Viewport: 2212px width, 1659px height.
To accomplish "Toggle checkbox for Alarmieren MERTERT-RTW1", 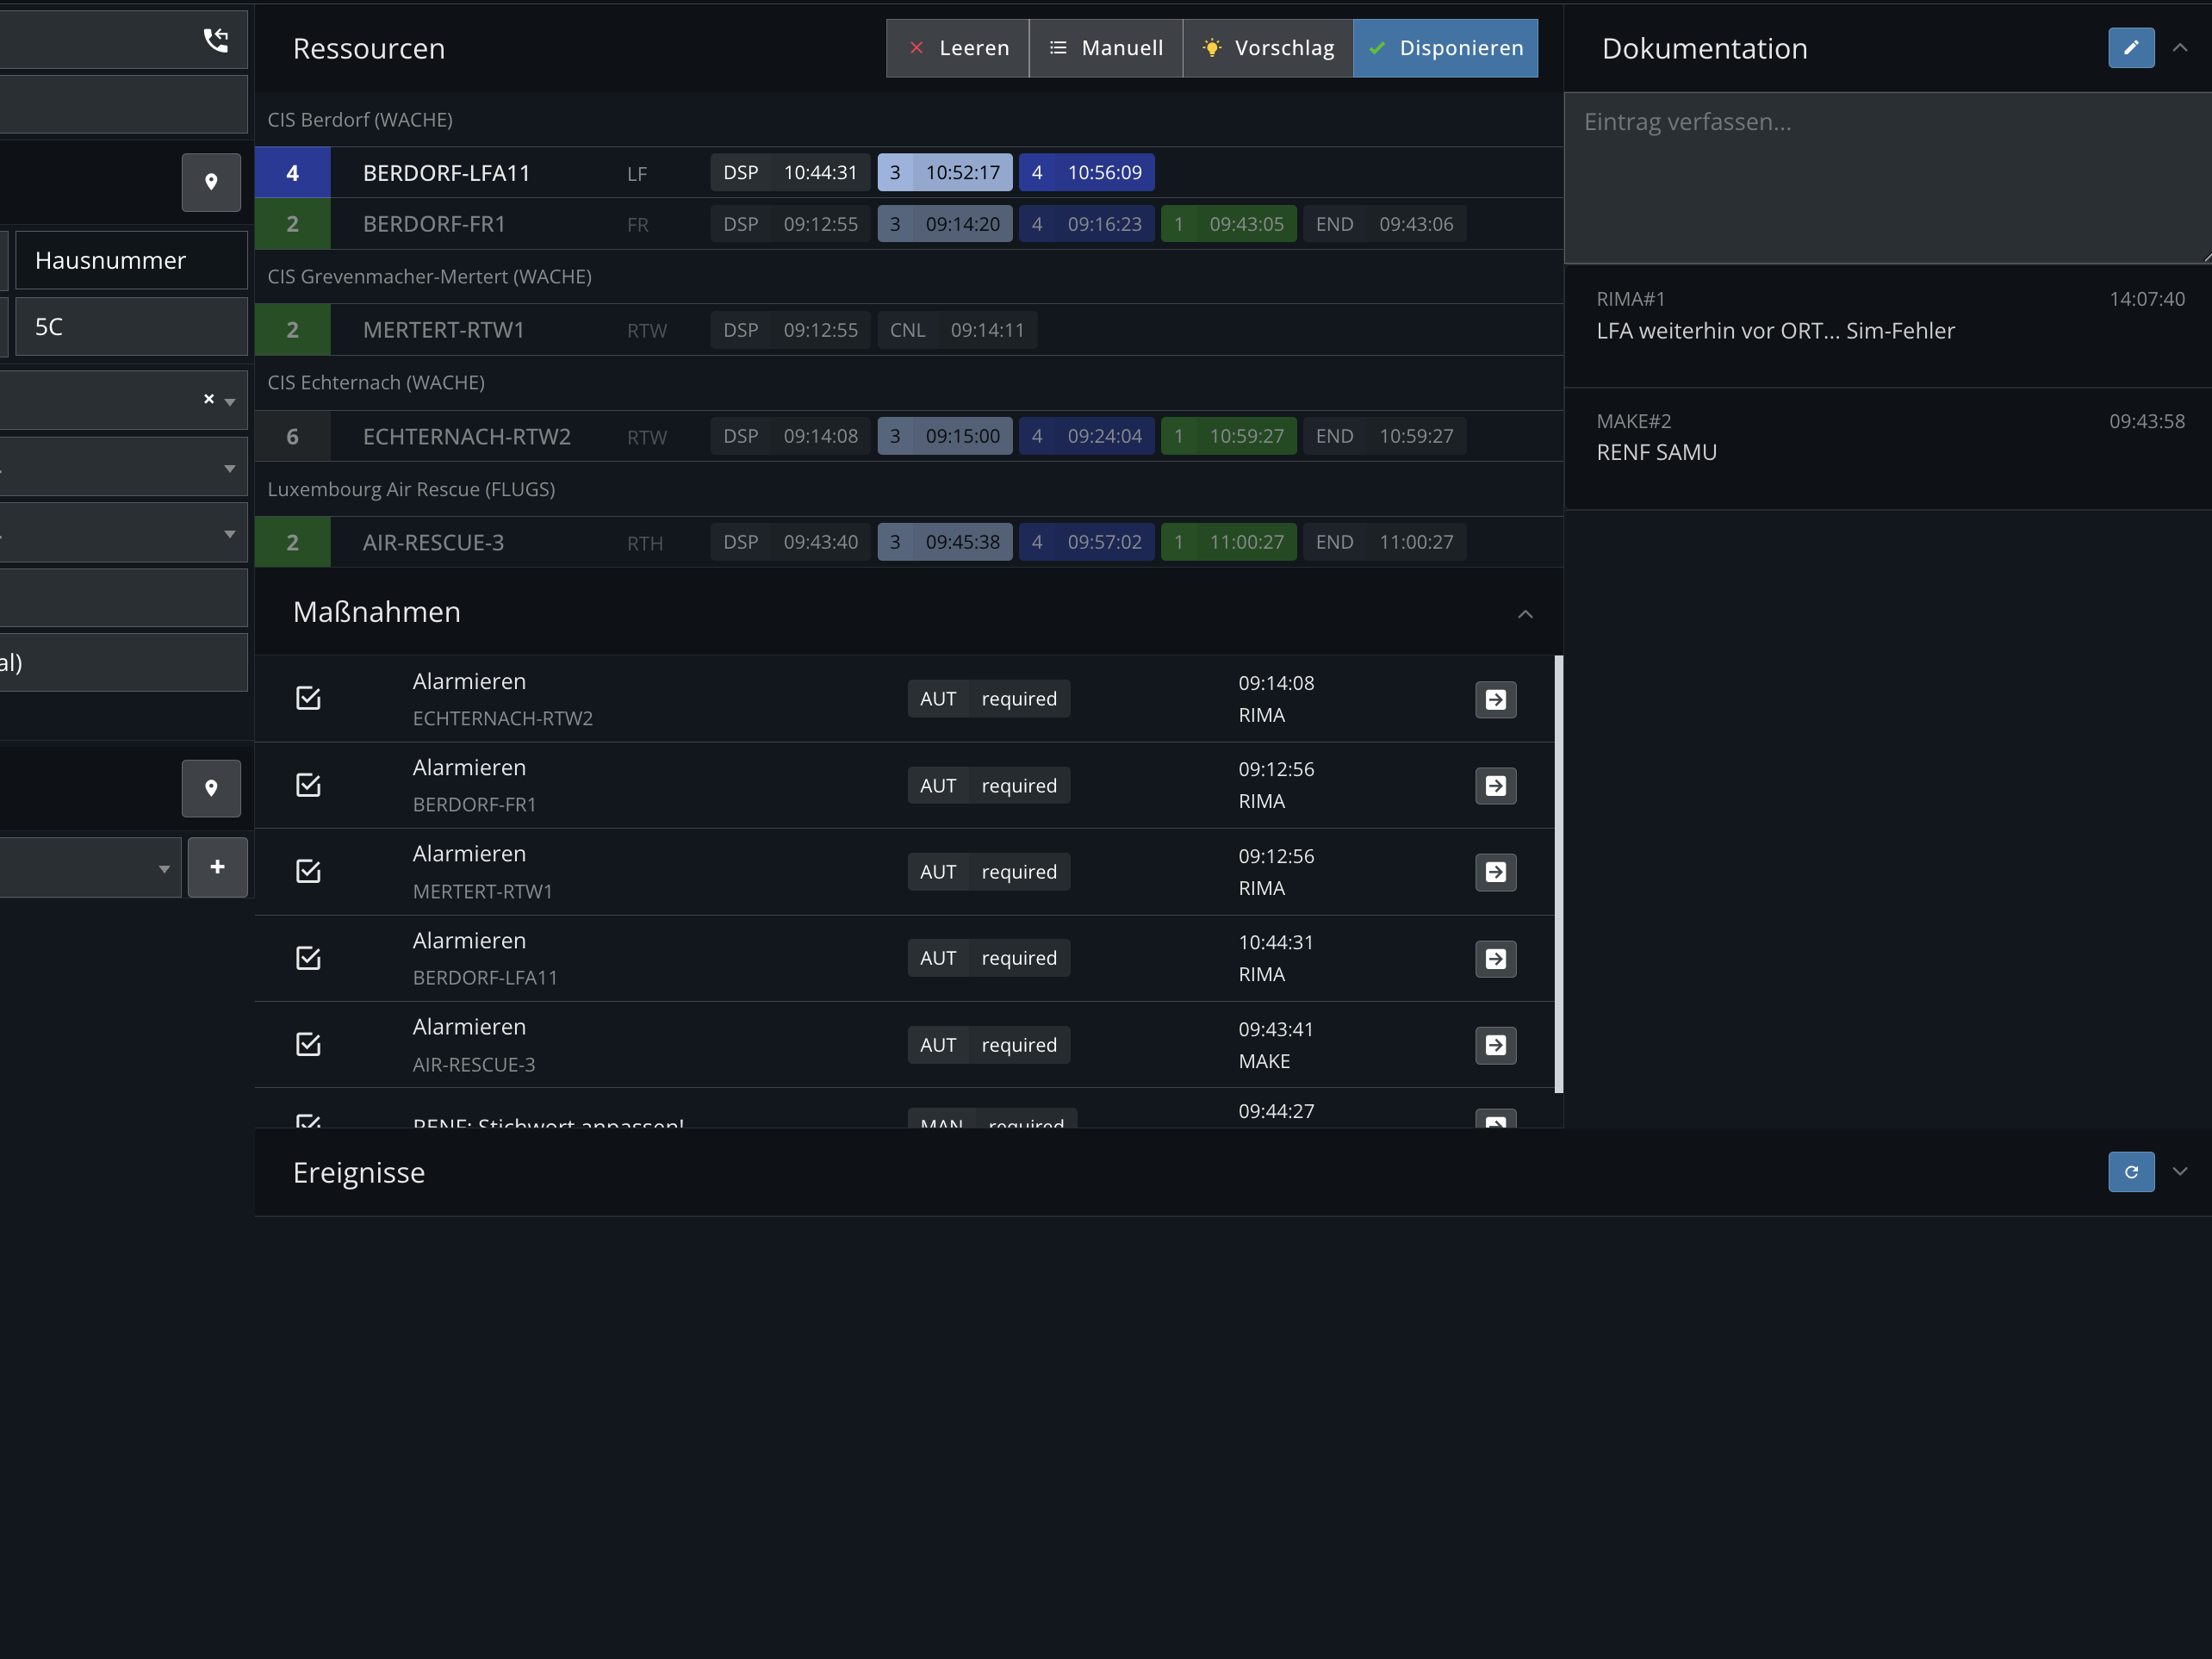I will coord(308,871).
